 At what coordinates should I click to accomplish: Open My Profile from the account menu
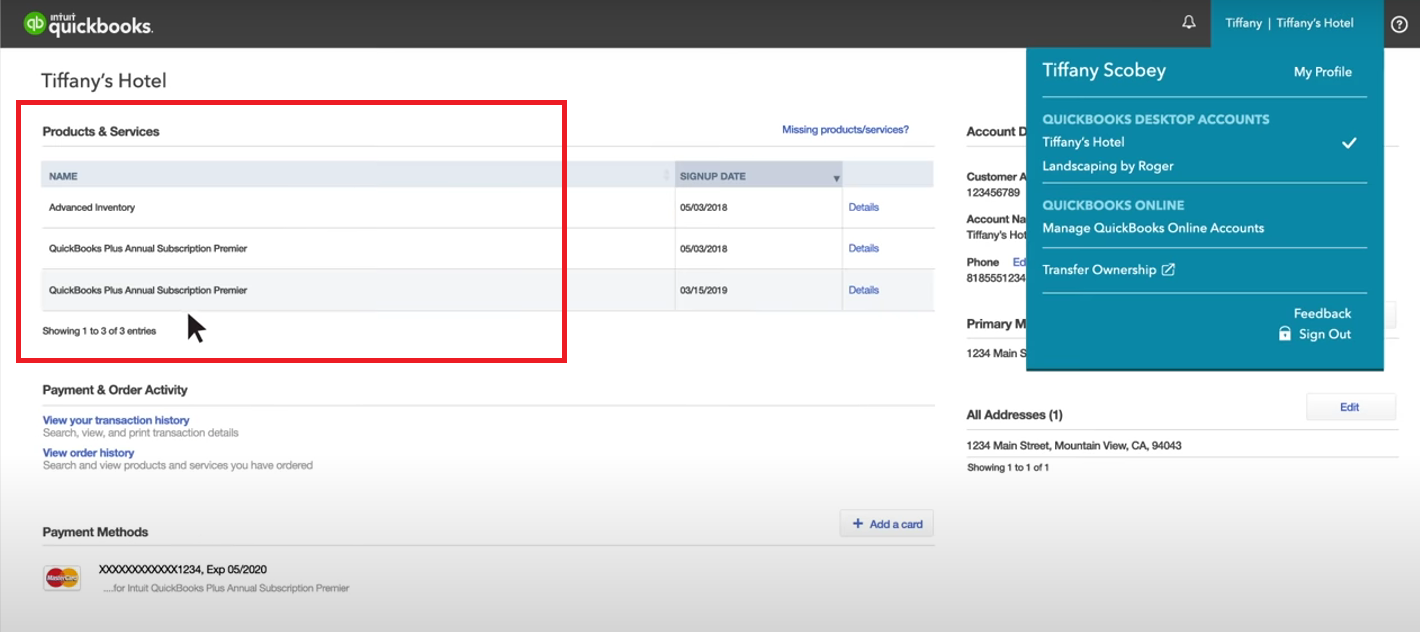[x=1323, y=71]
